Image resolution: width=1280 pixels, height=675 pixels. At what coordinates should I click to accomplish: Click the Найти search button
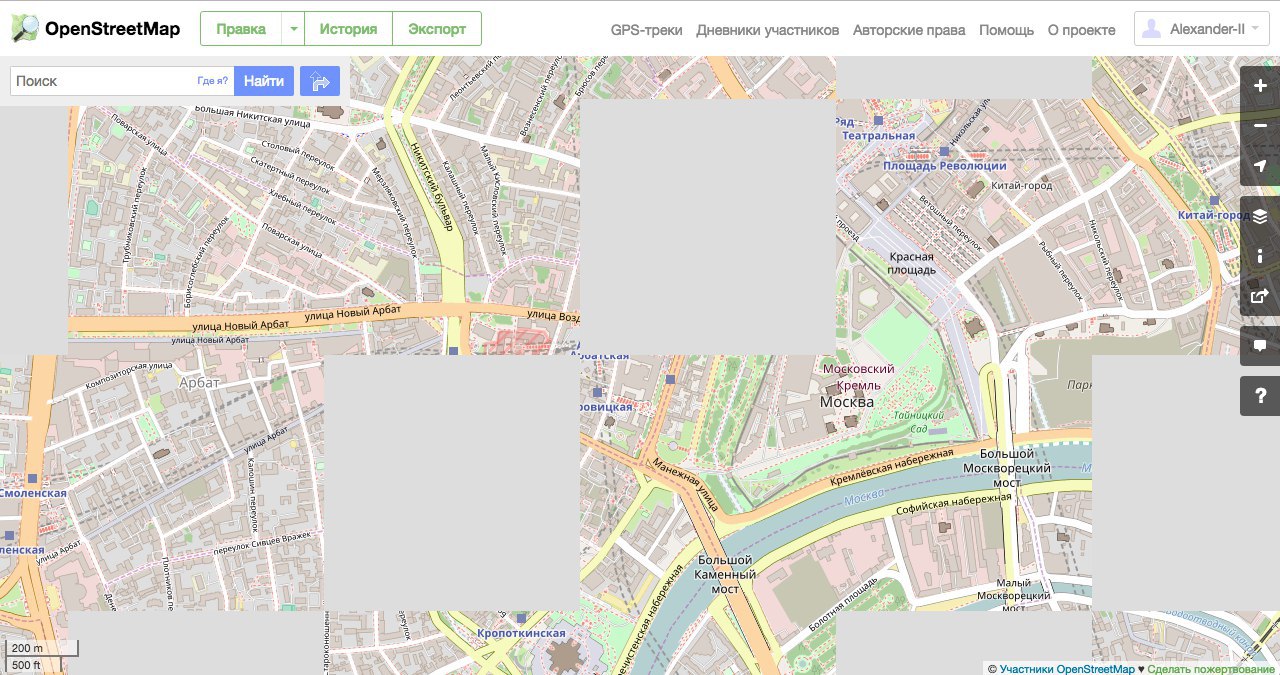[x=264, y=81]
